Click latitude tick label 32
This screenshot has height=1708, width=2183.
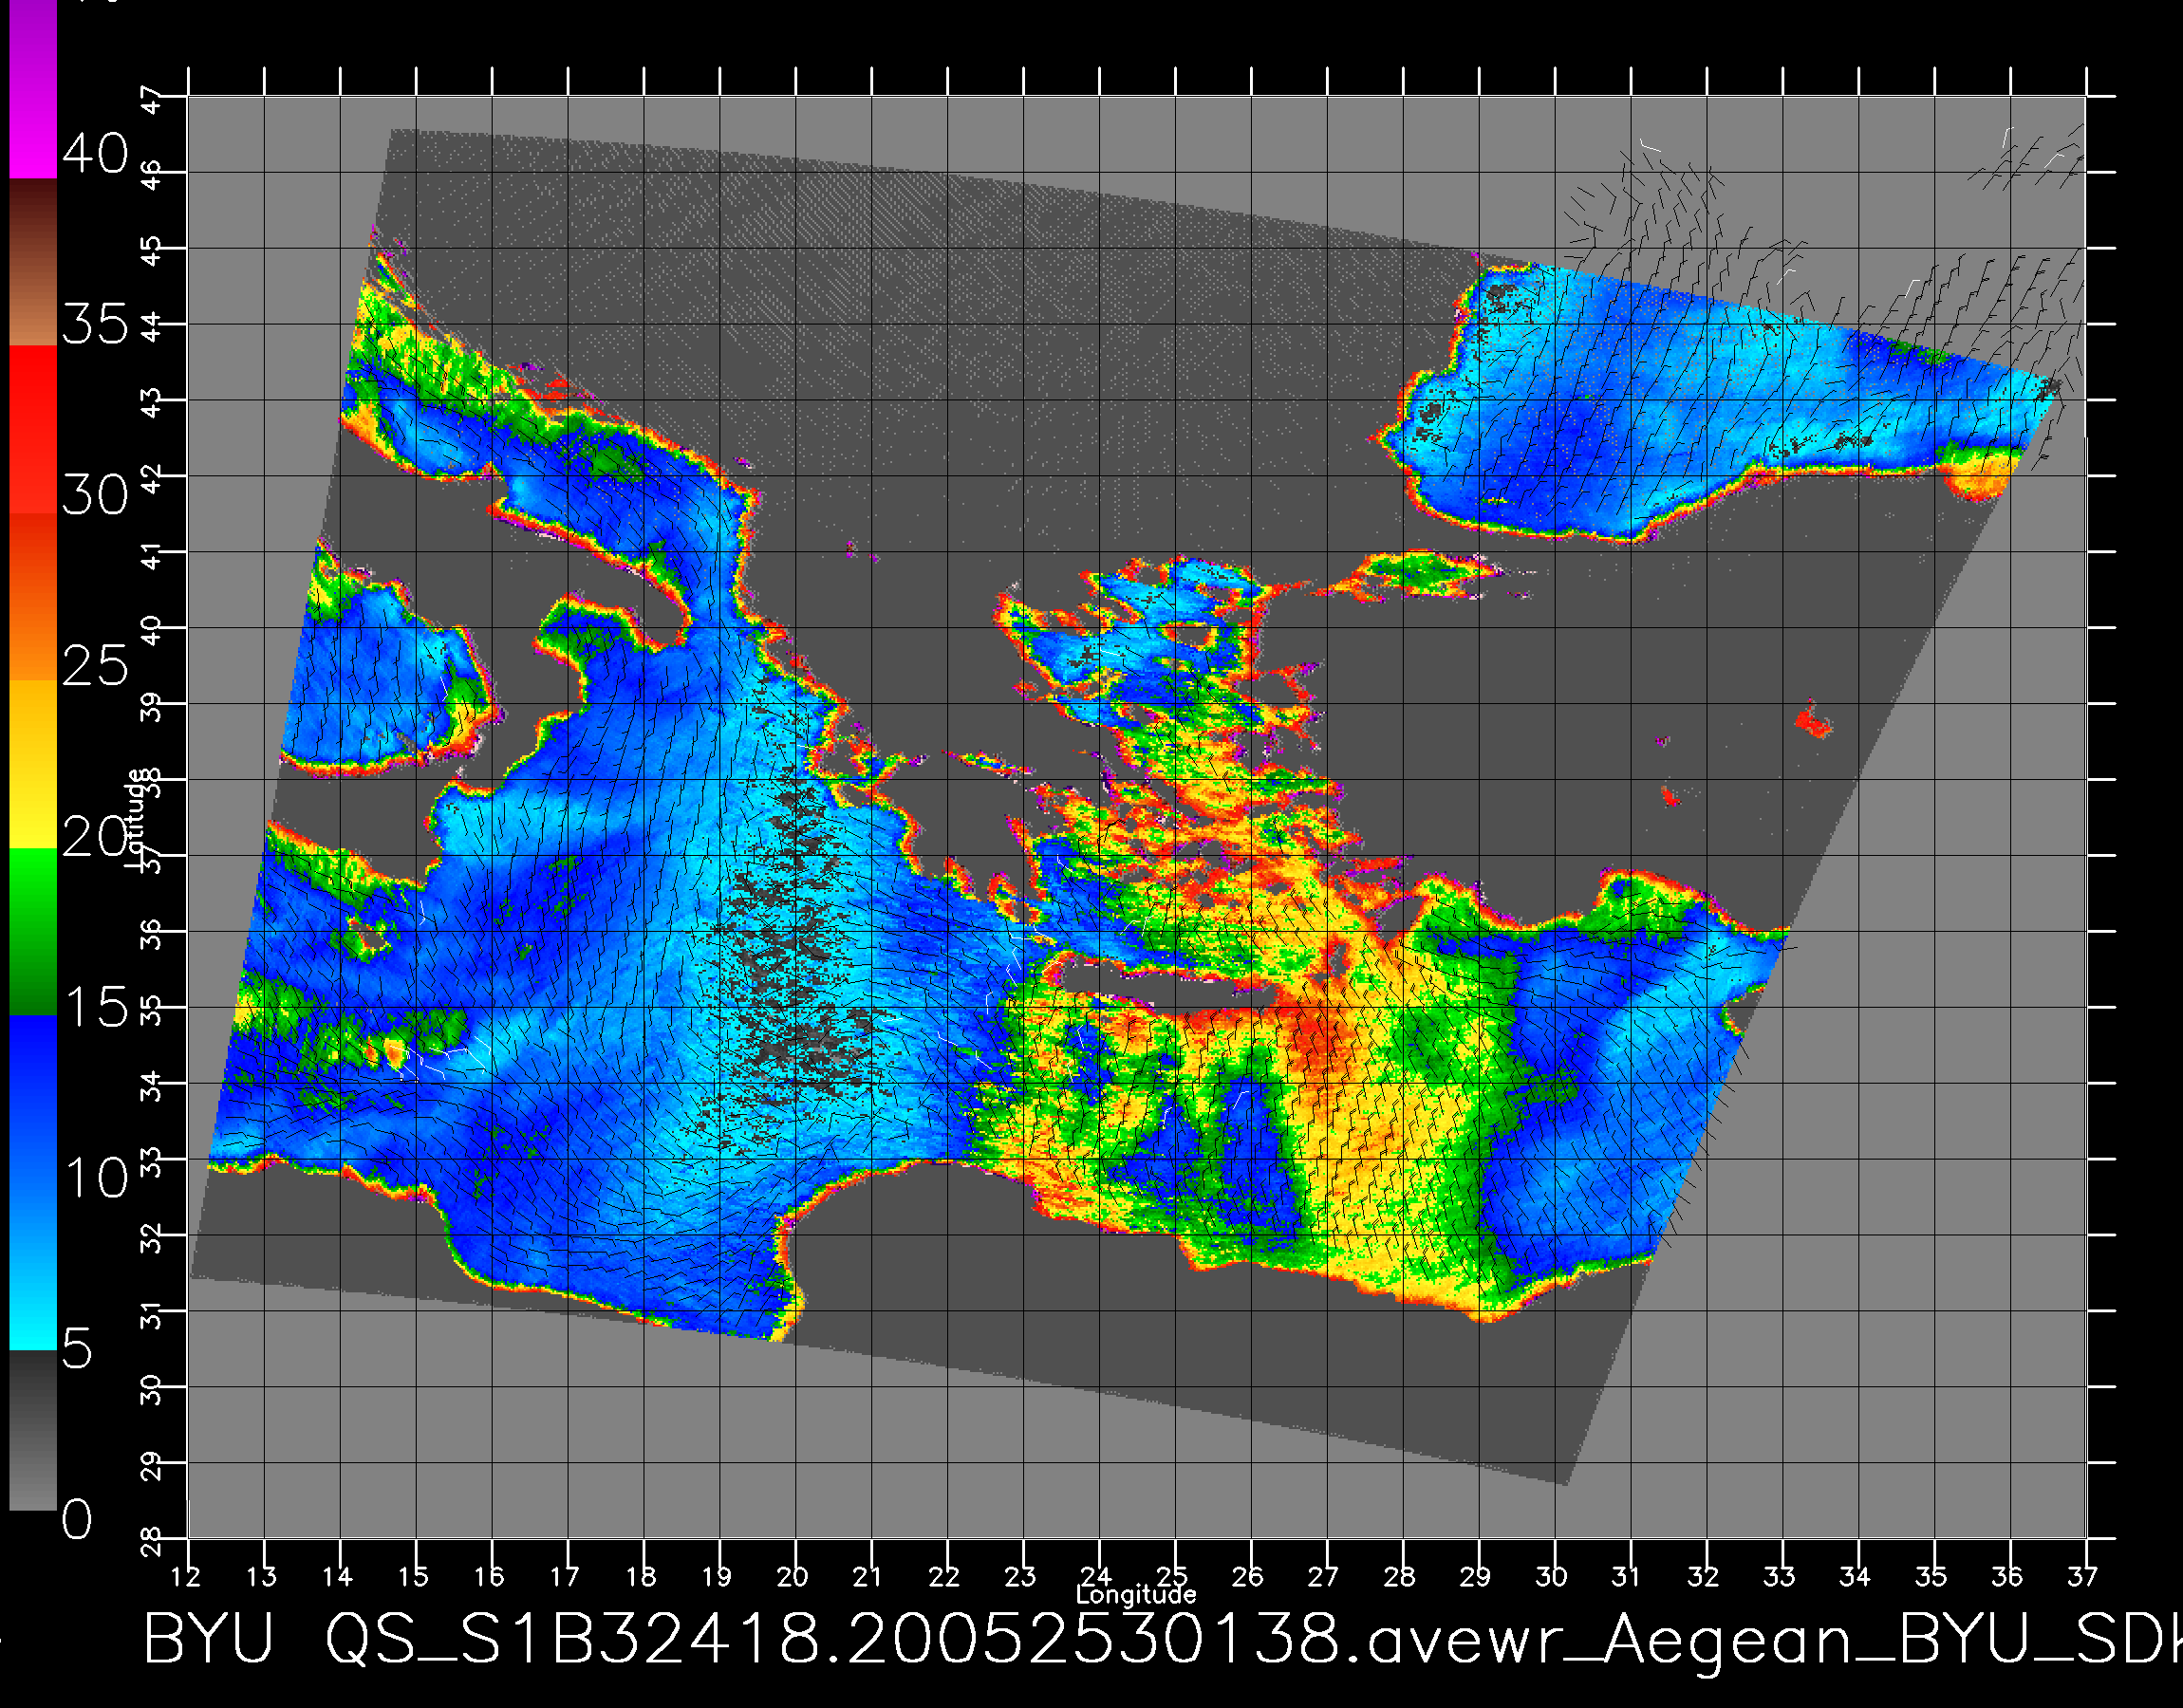[x=151, y=1239]
